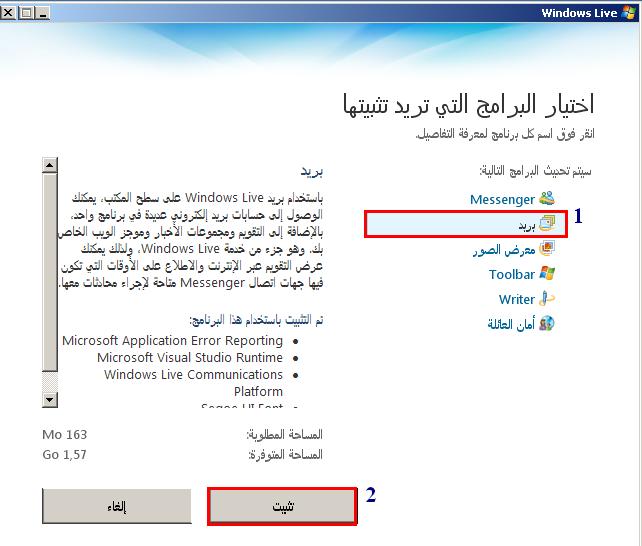Select the أمان العائلة program name link
Viewport: 642px width, 546px height.
coord(512,325)
